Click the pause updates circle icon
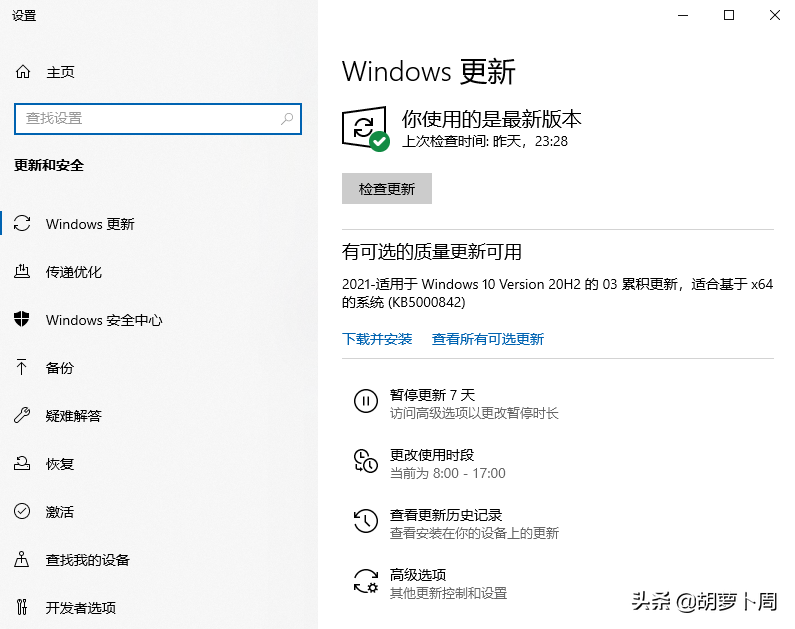795x629 pixels. click(x=366, y=401)
